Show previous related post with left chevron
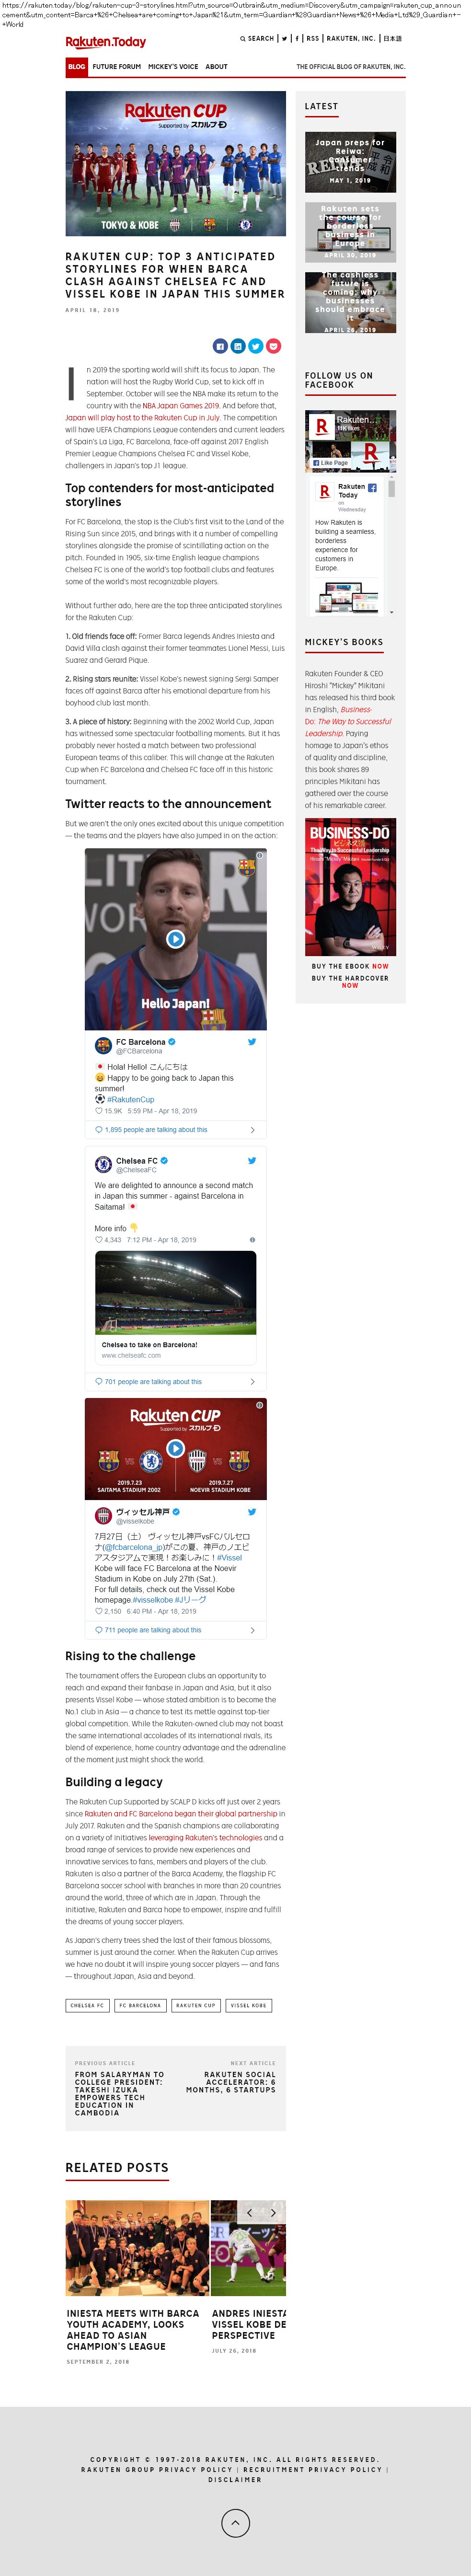 250,2213
